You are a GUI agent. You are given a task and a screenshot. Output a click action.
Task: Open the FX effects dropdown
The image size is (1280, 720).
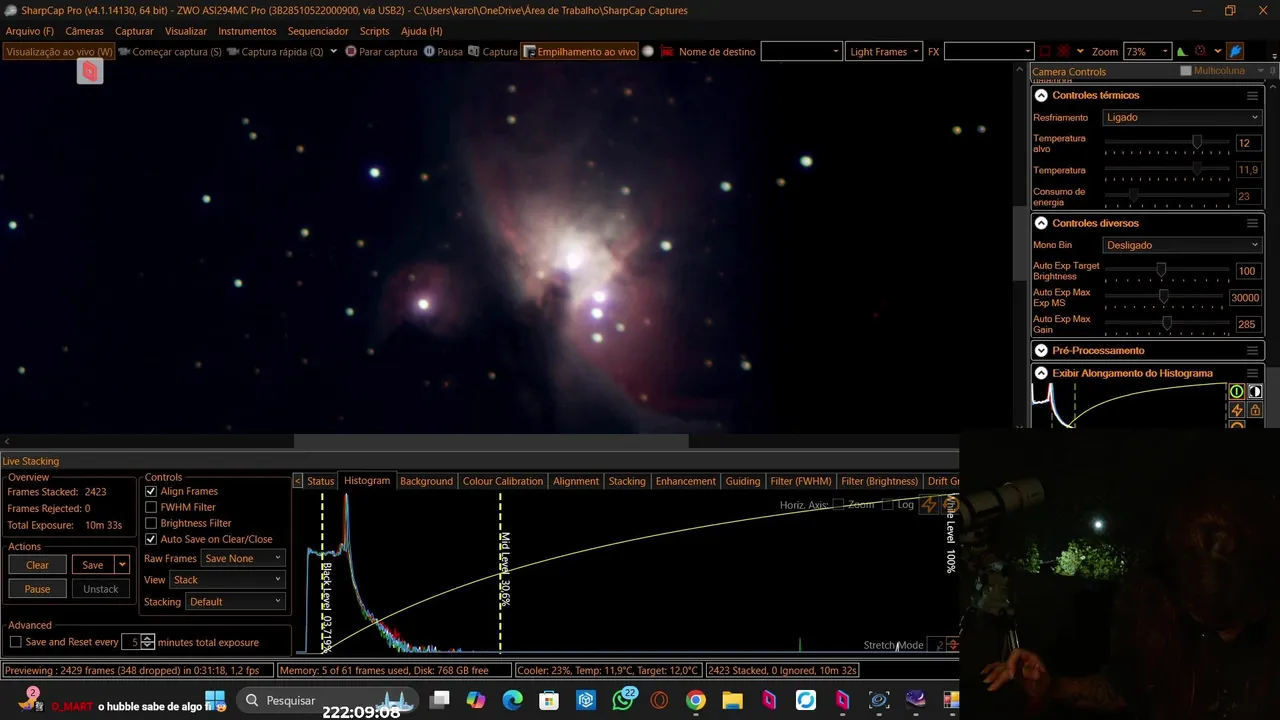click(x=988, y=52)
